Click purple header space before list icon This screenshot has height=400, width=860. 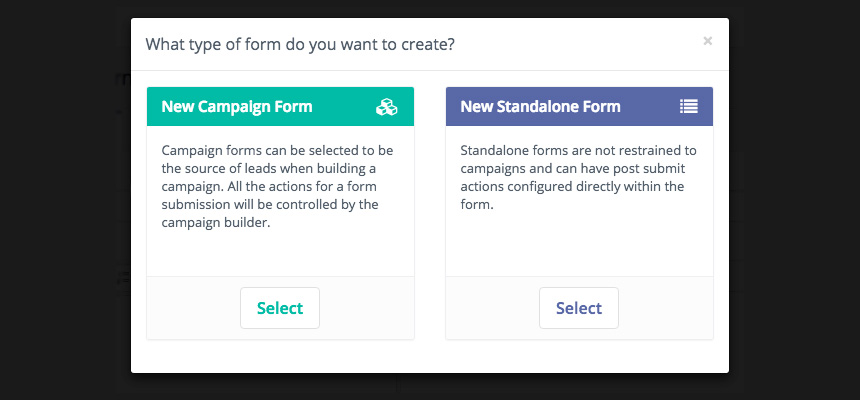pos(650,106)
